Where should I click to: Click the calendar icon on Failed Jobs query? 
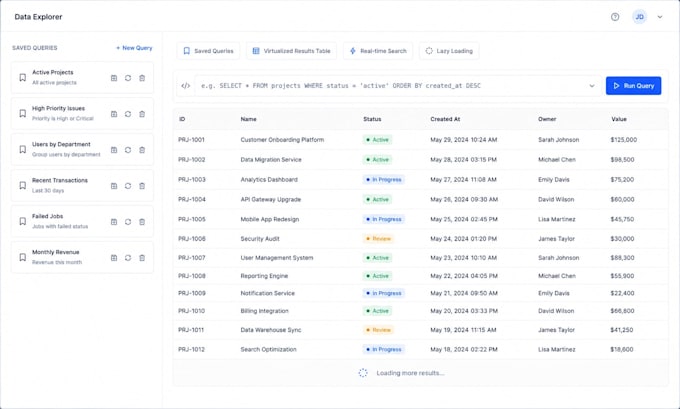(x=114, y=222)
